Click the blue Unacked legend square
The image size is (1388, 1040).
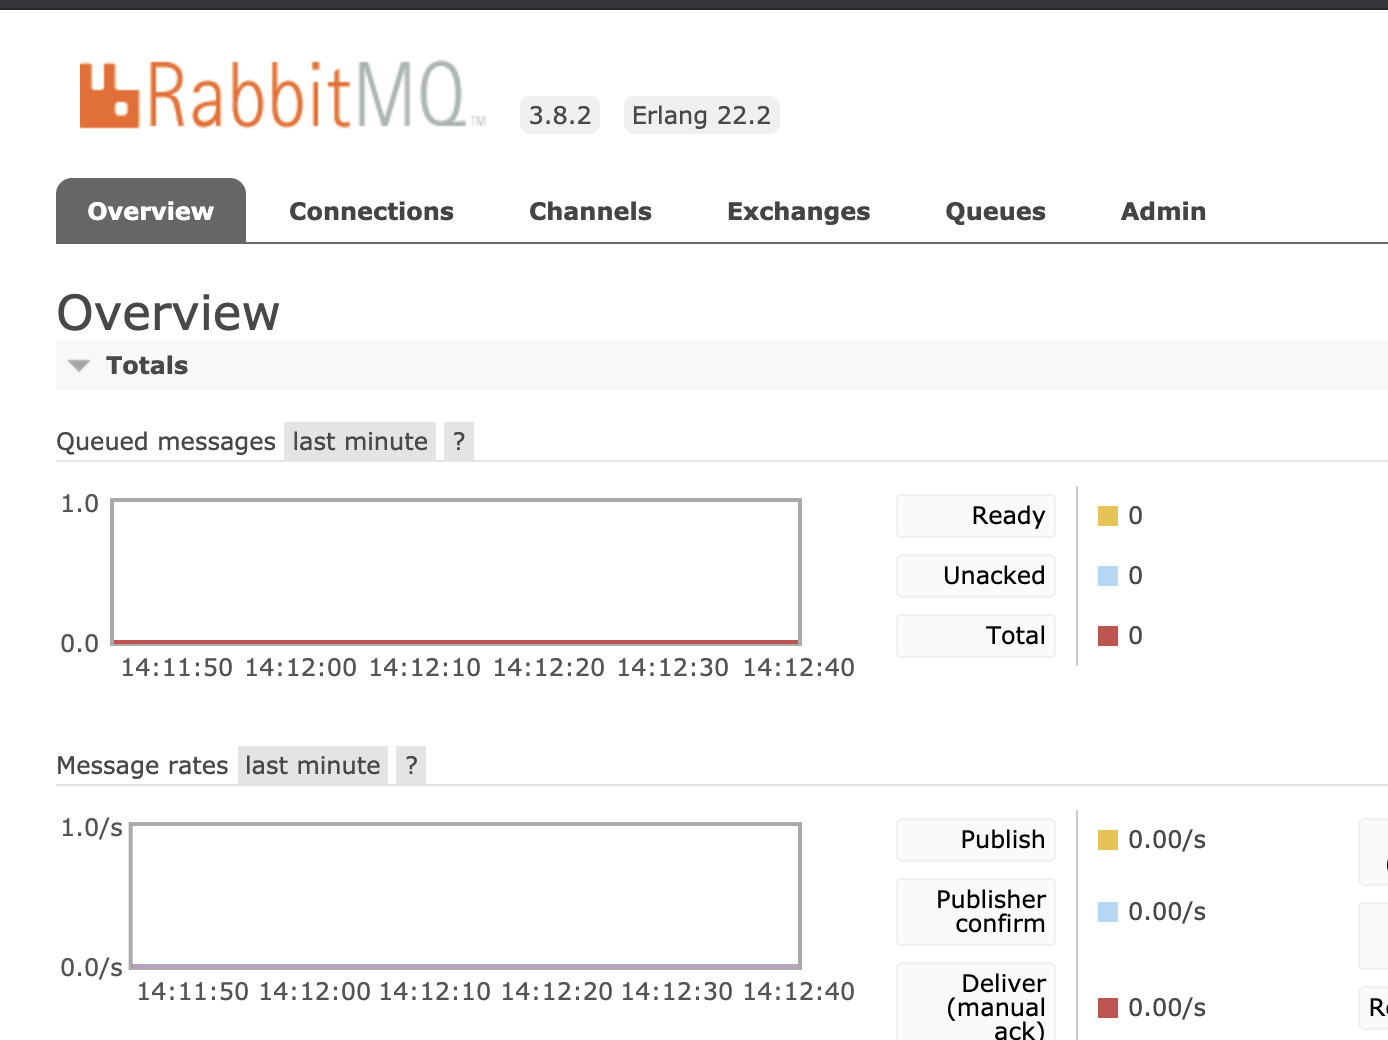[1107, 575]
